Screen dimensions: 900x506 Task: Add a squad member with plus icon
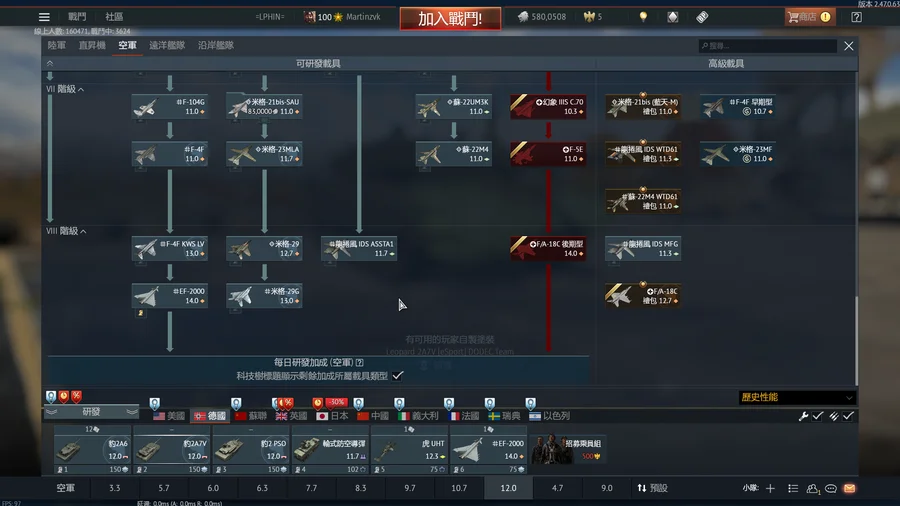[x=770, y=488]
